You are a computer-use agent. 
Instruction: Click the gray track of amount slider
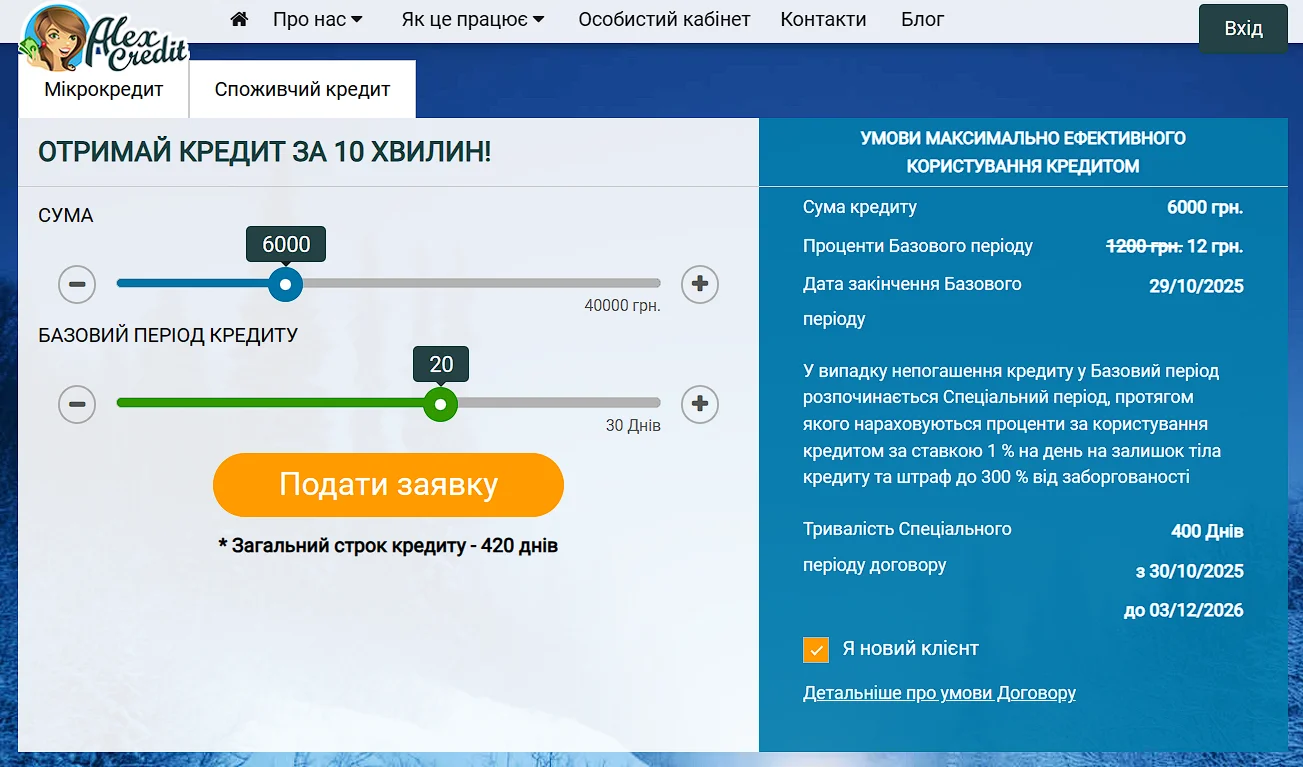[480, 283]
